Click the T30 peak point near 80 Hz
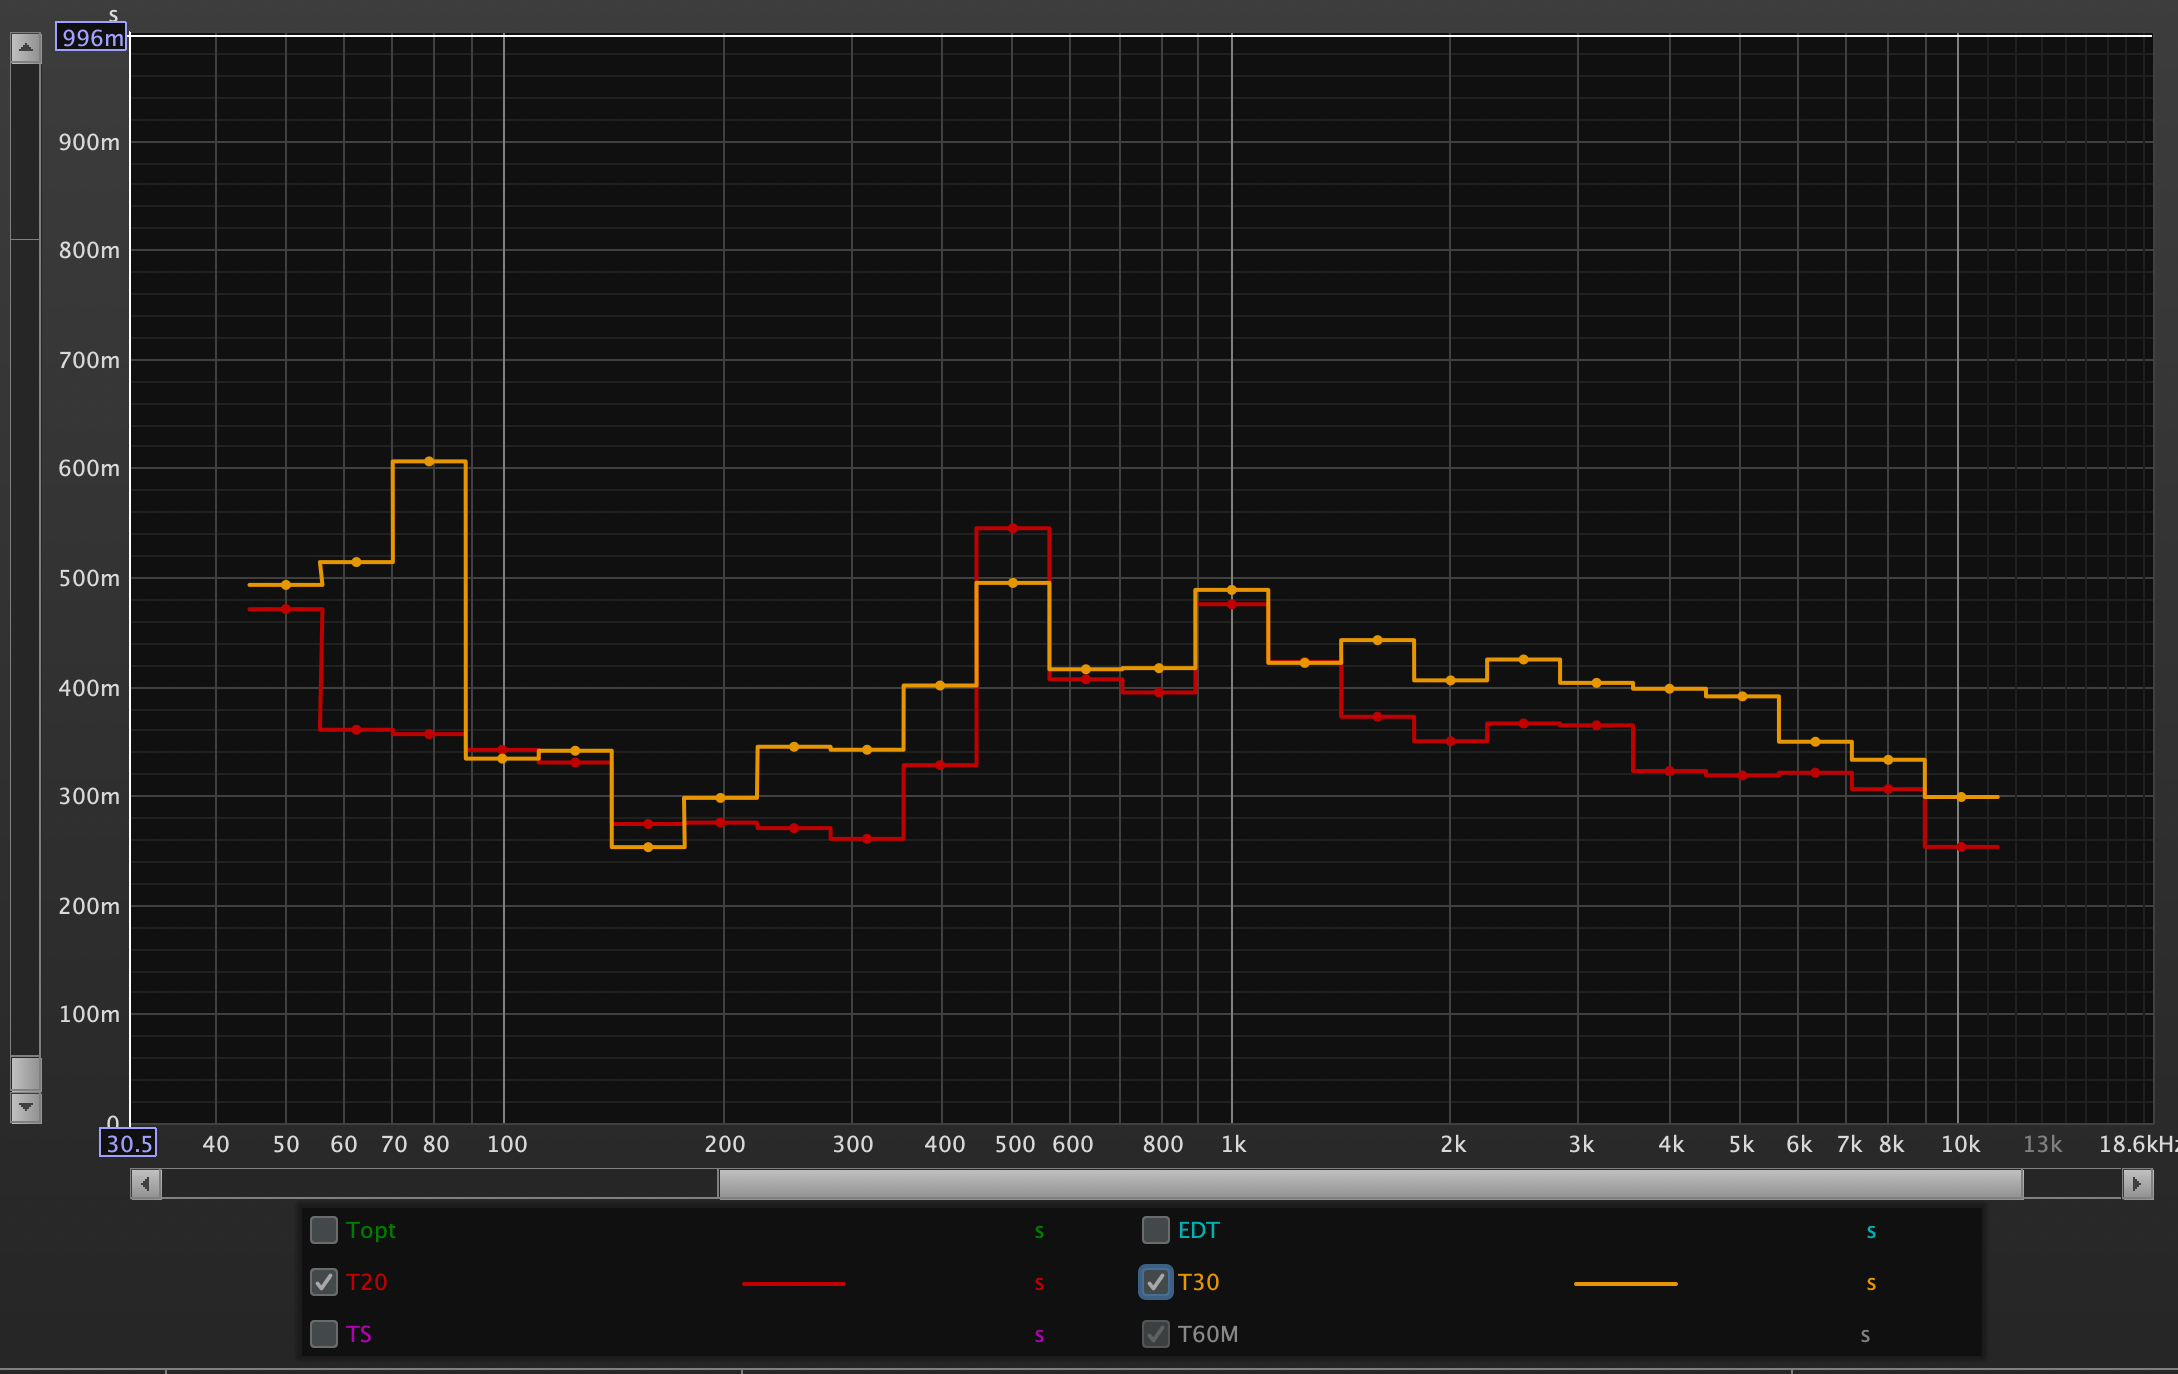 coord(429,461)
